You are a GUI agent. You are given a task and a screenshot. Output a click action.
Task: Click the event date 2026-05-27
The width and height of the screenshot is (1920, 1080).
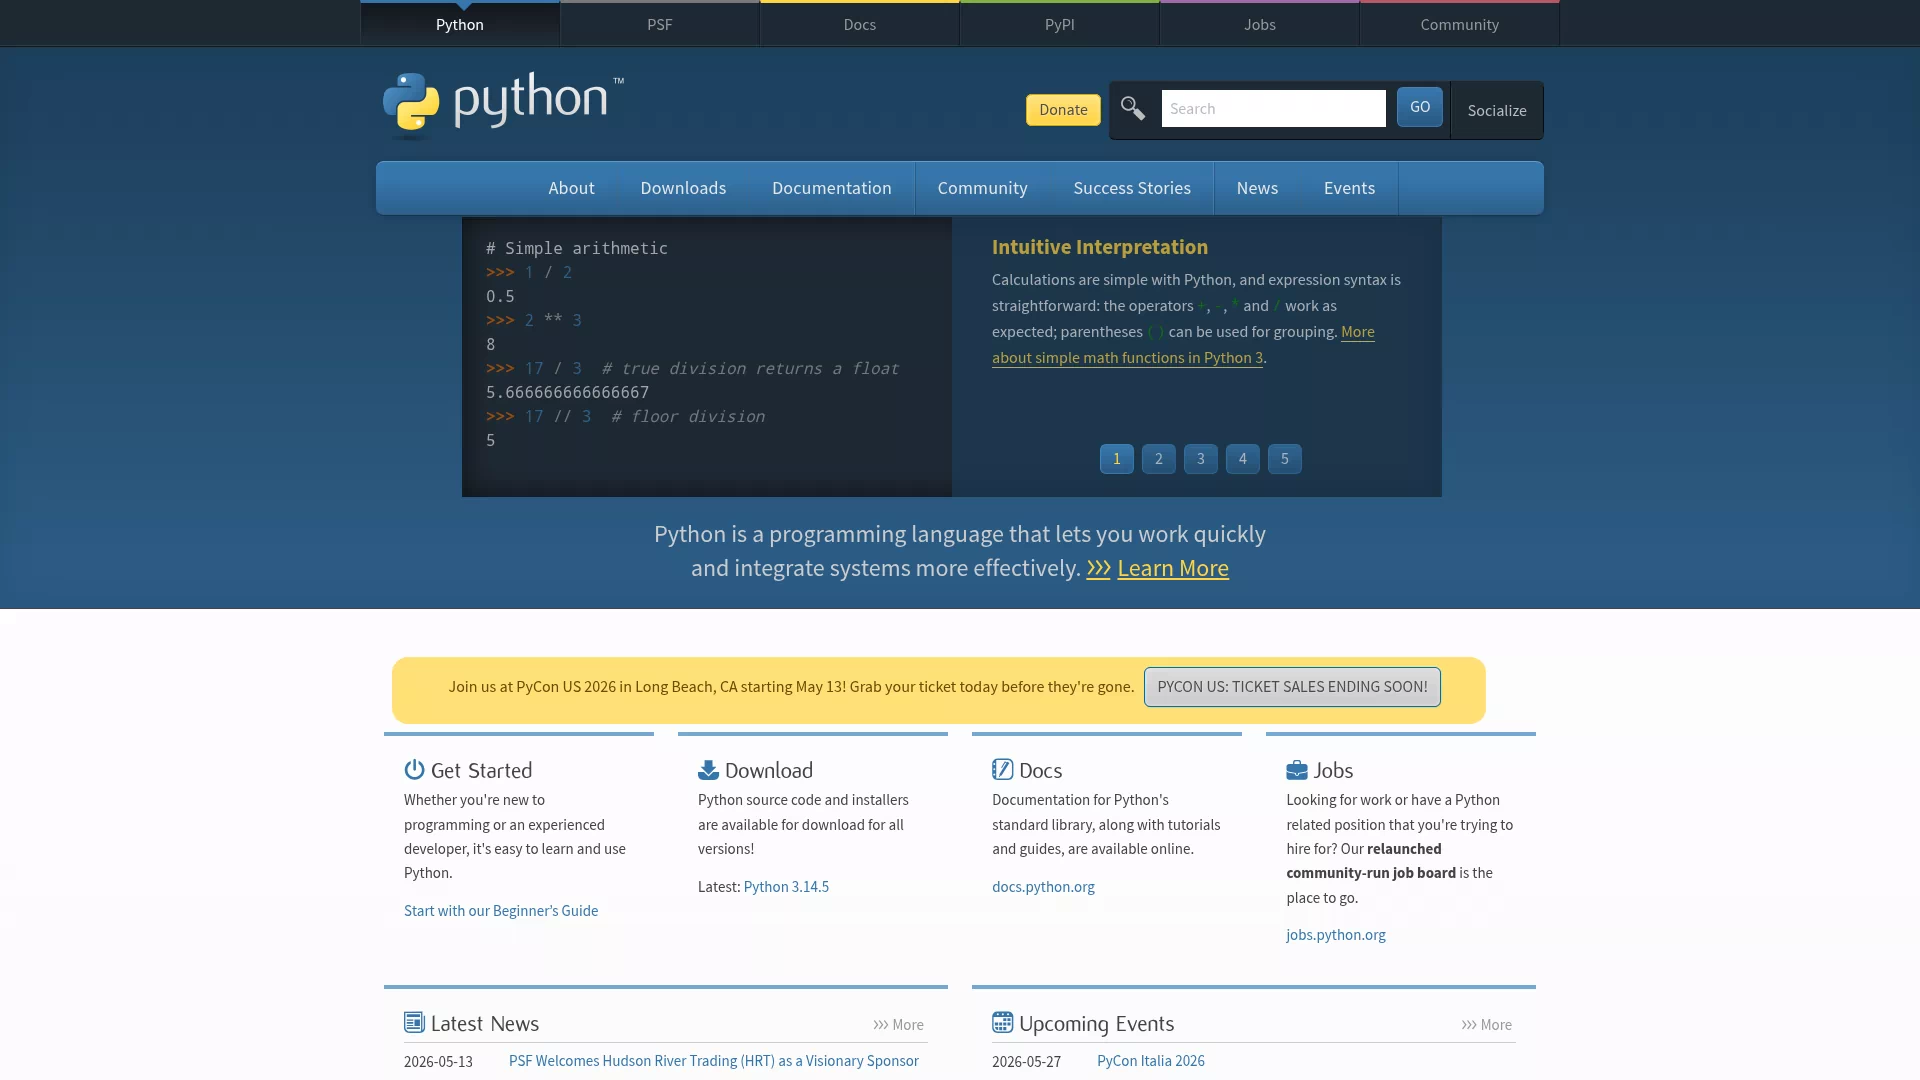pos(1026,1062)
